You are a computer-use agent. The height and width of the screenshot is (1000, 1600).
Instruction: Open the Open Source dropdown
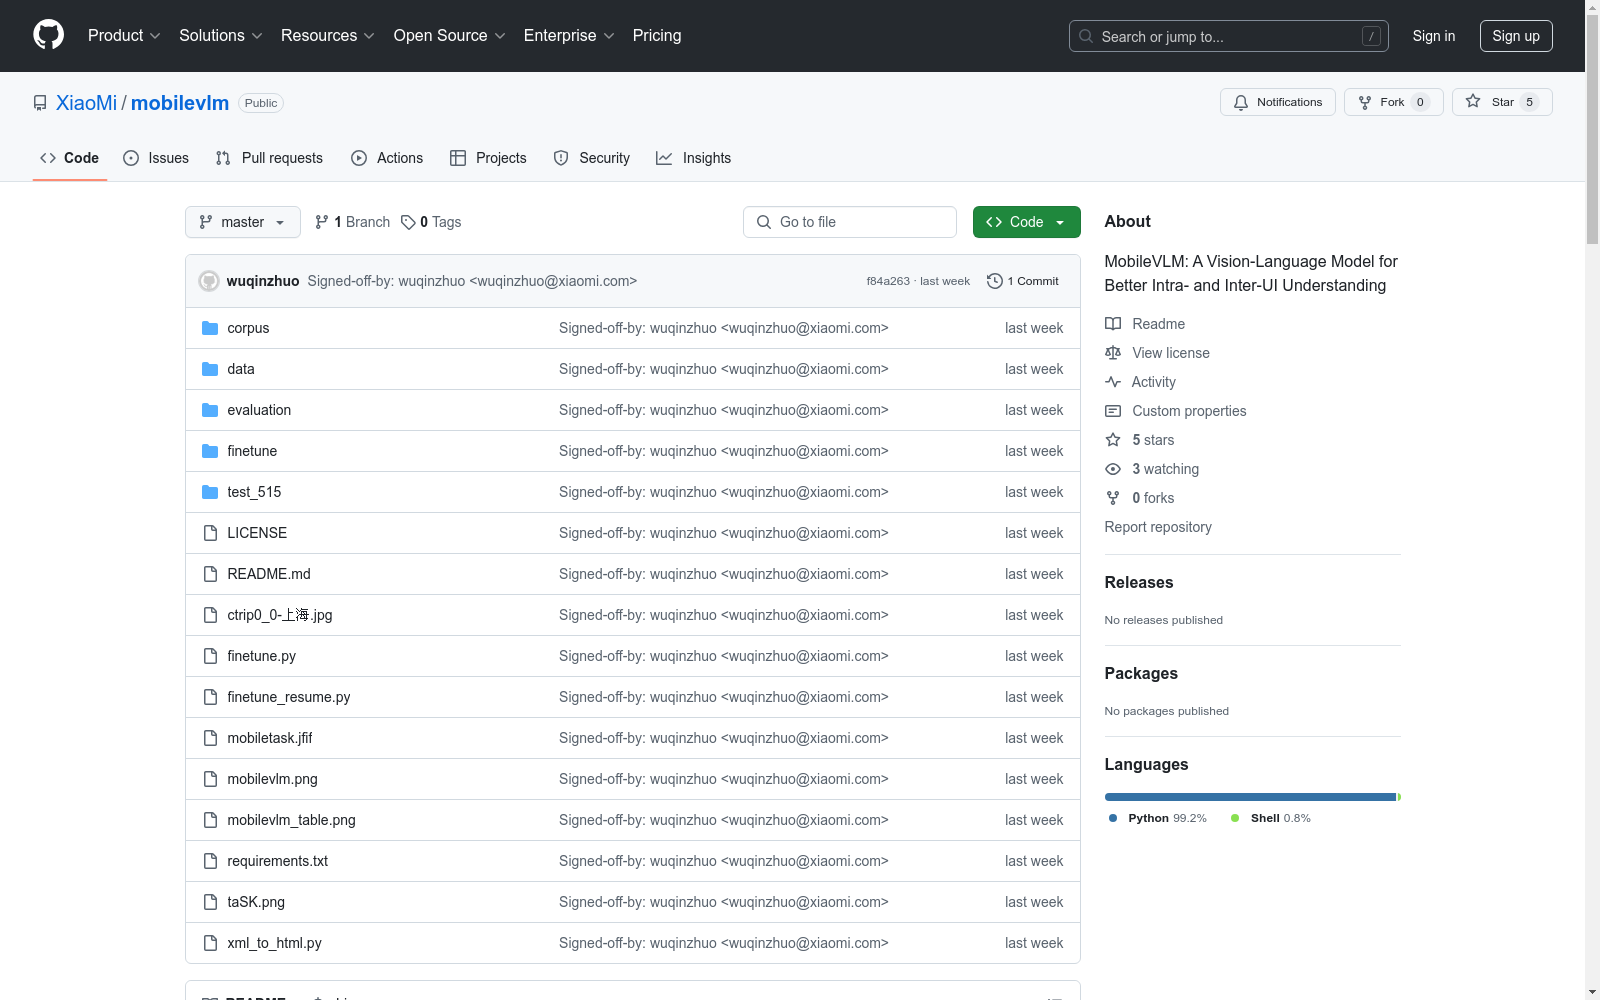pos(450,36)
